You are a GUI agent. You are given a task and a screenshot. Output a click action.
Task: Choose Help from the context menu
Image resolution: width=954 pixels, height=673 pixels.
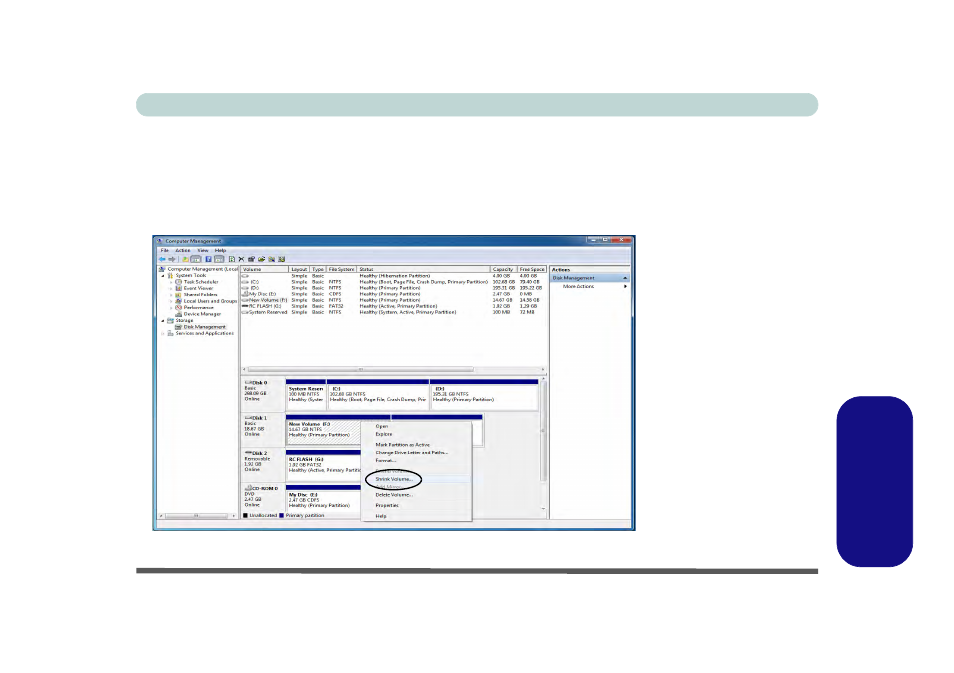pyautogui.click(x=416, y=516)
